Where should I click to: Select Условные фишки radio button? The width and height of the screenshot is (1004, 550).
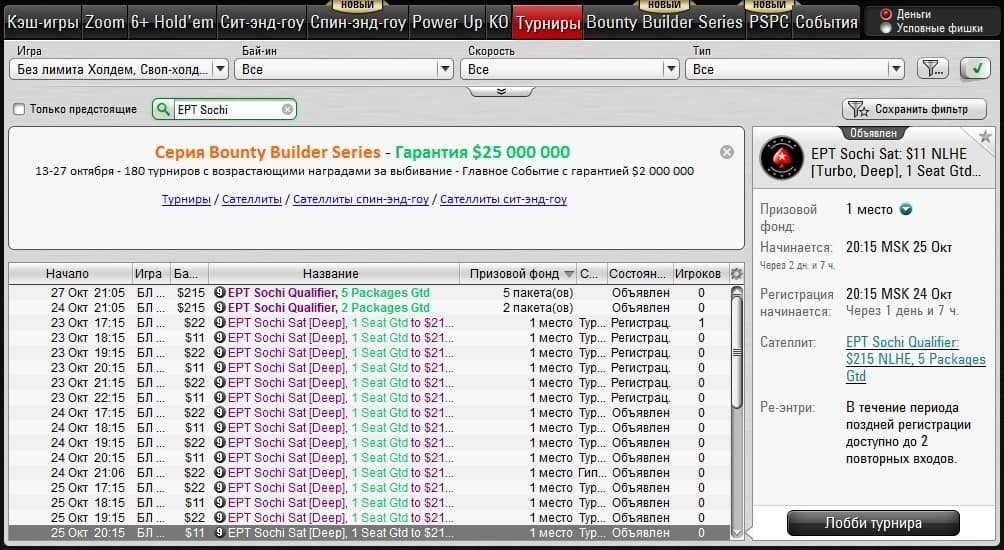pyautogui.click(x=886, y=28)
